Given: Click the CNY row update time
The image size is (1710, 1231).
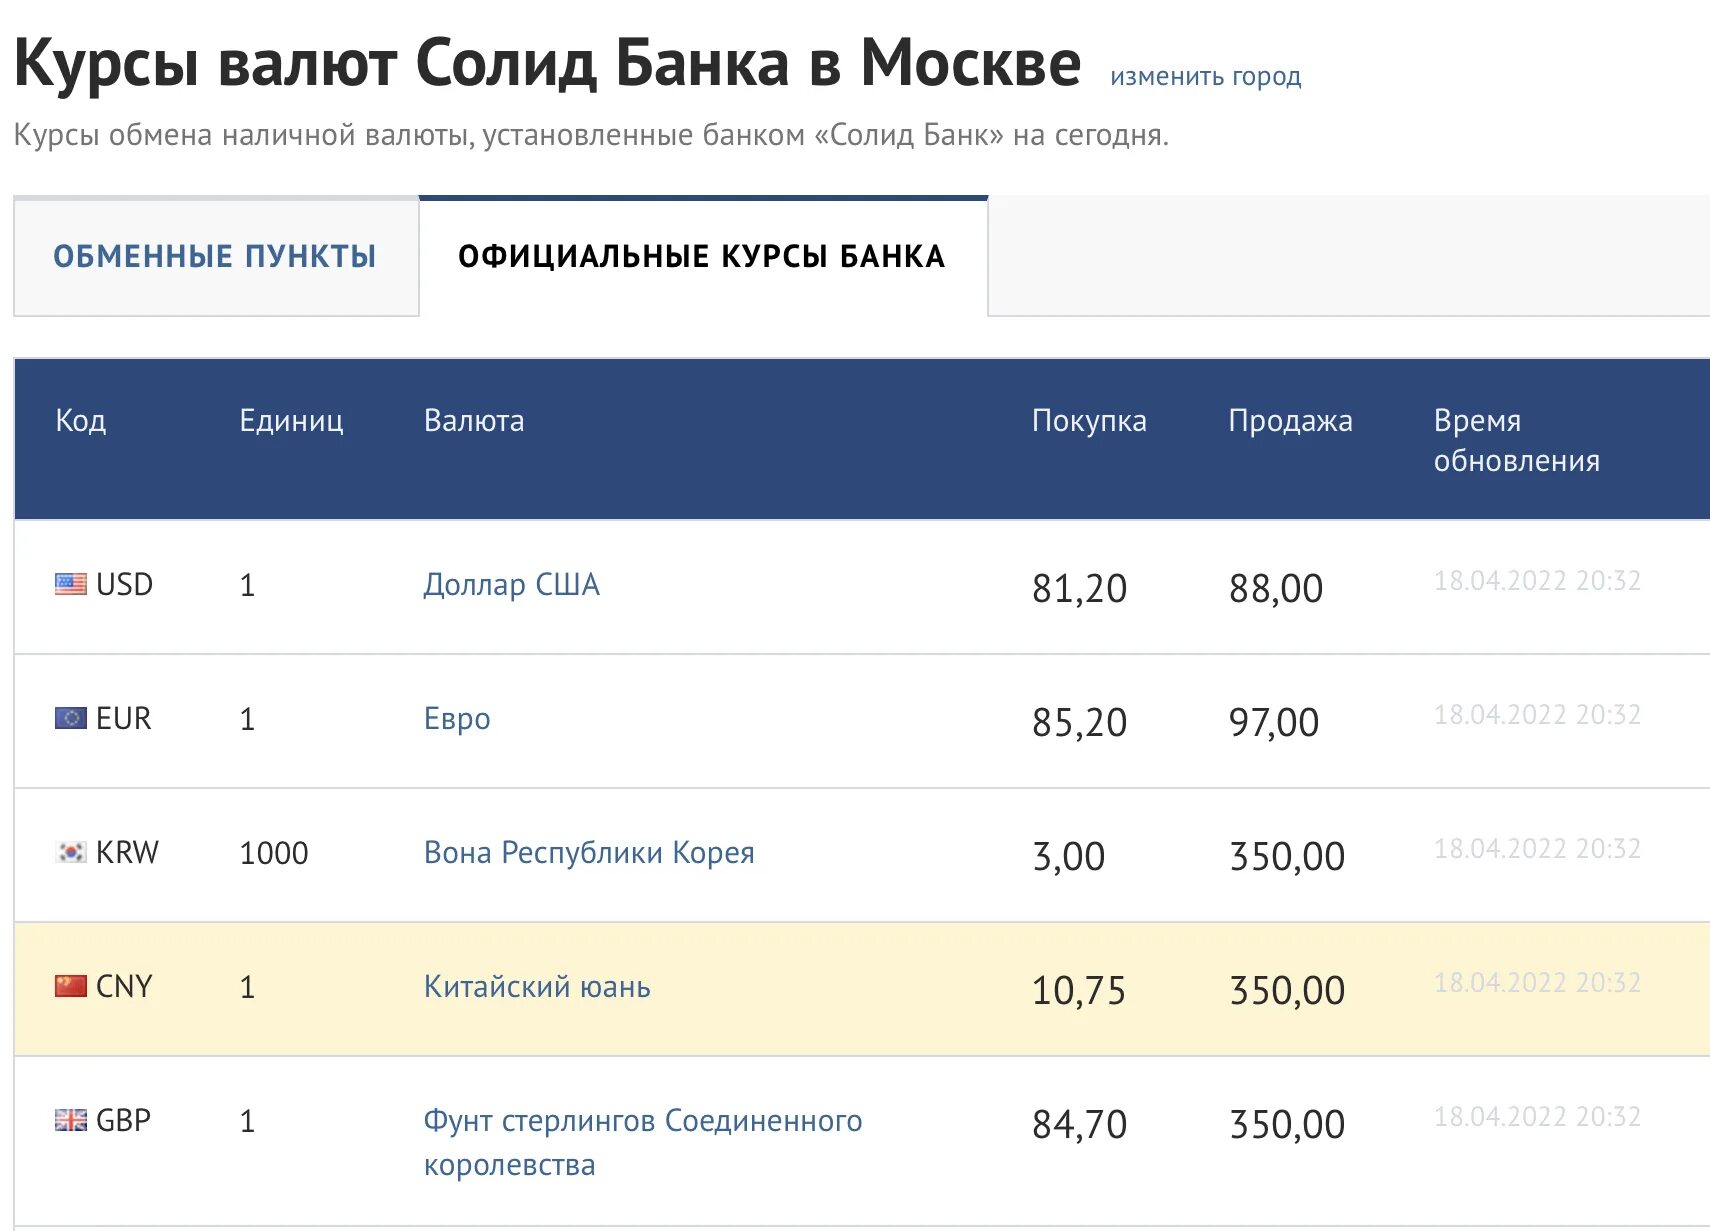Looking at the screenshot, I should (x=1537, y=982).
